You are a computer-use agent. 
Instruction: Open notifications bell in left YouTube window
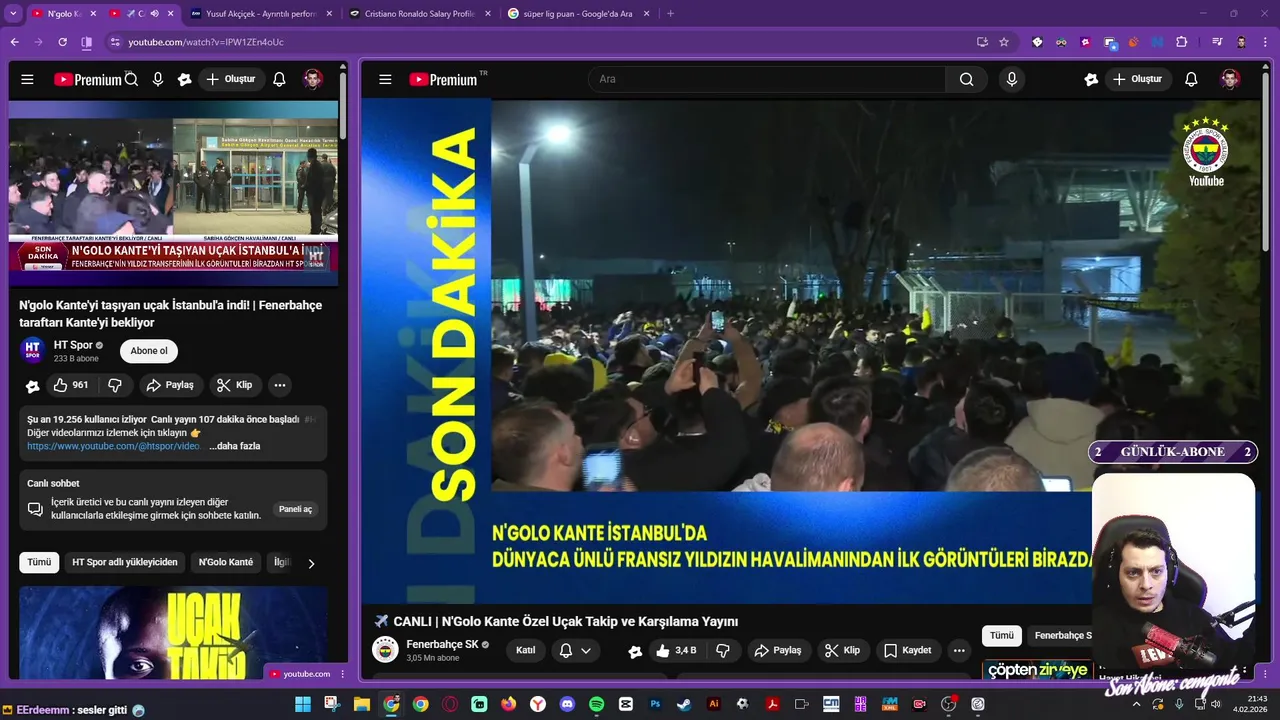click(279, 79)
